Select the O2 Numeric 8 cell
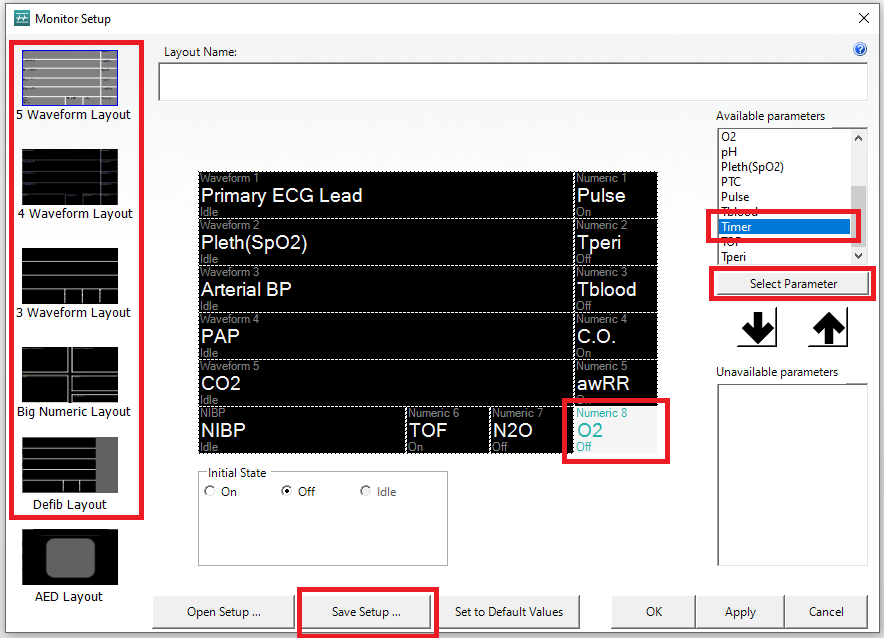Screen dimensions: 884x638 (x=614, y=430)
